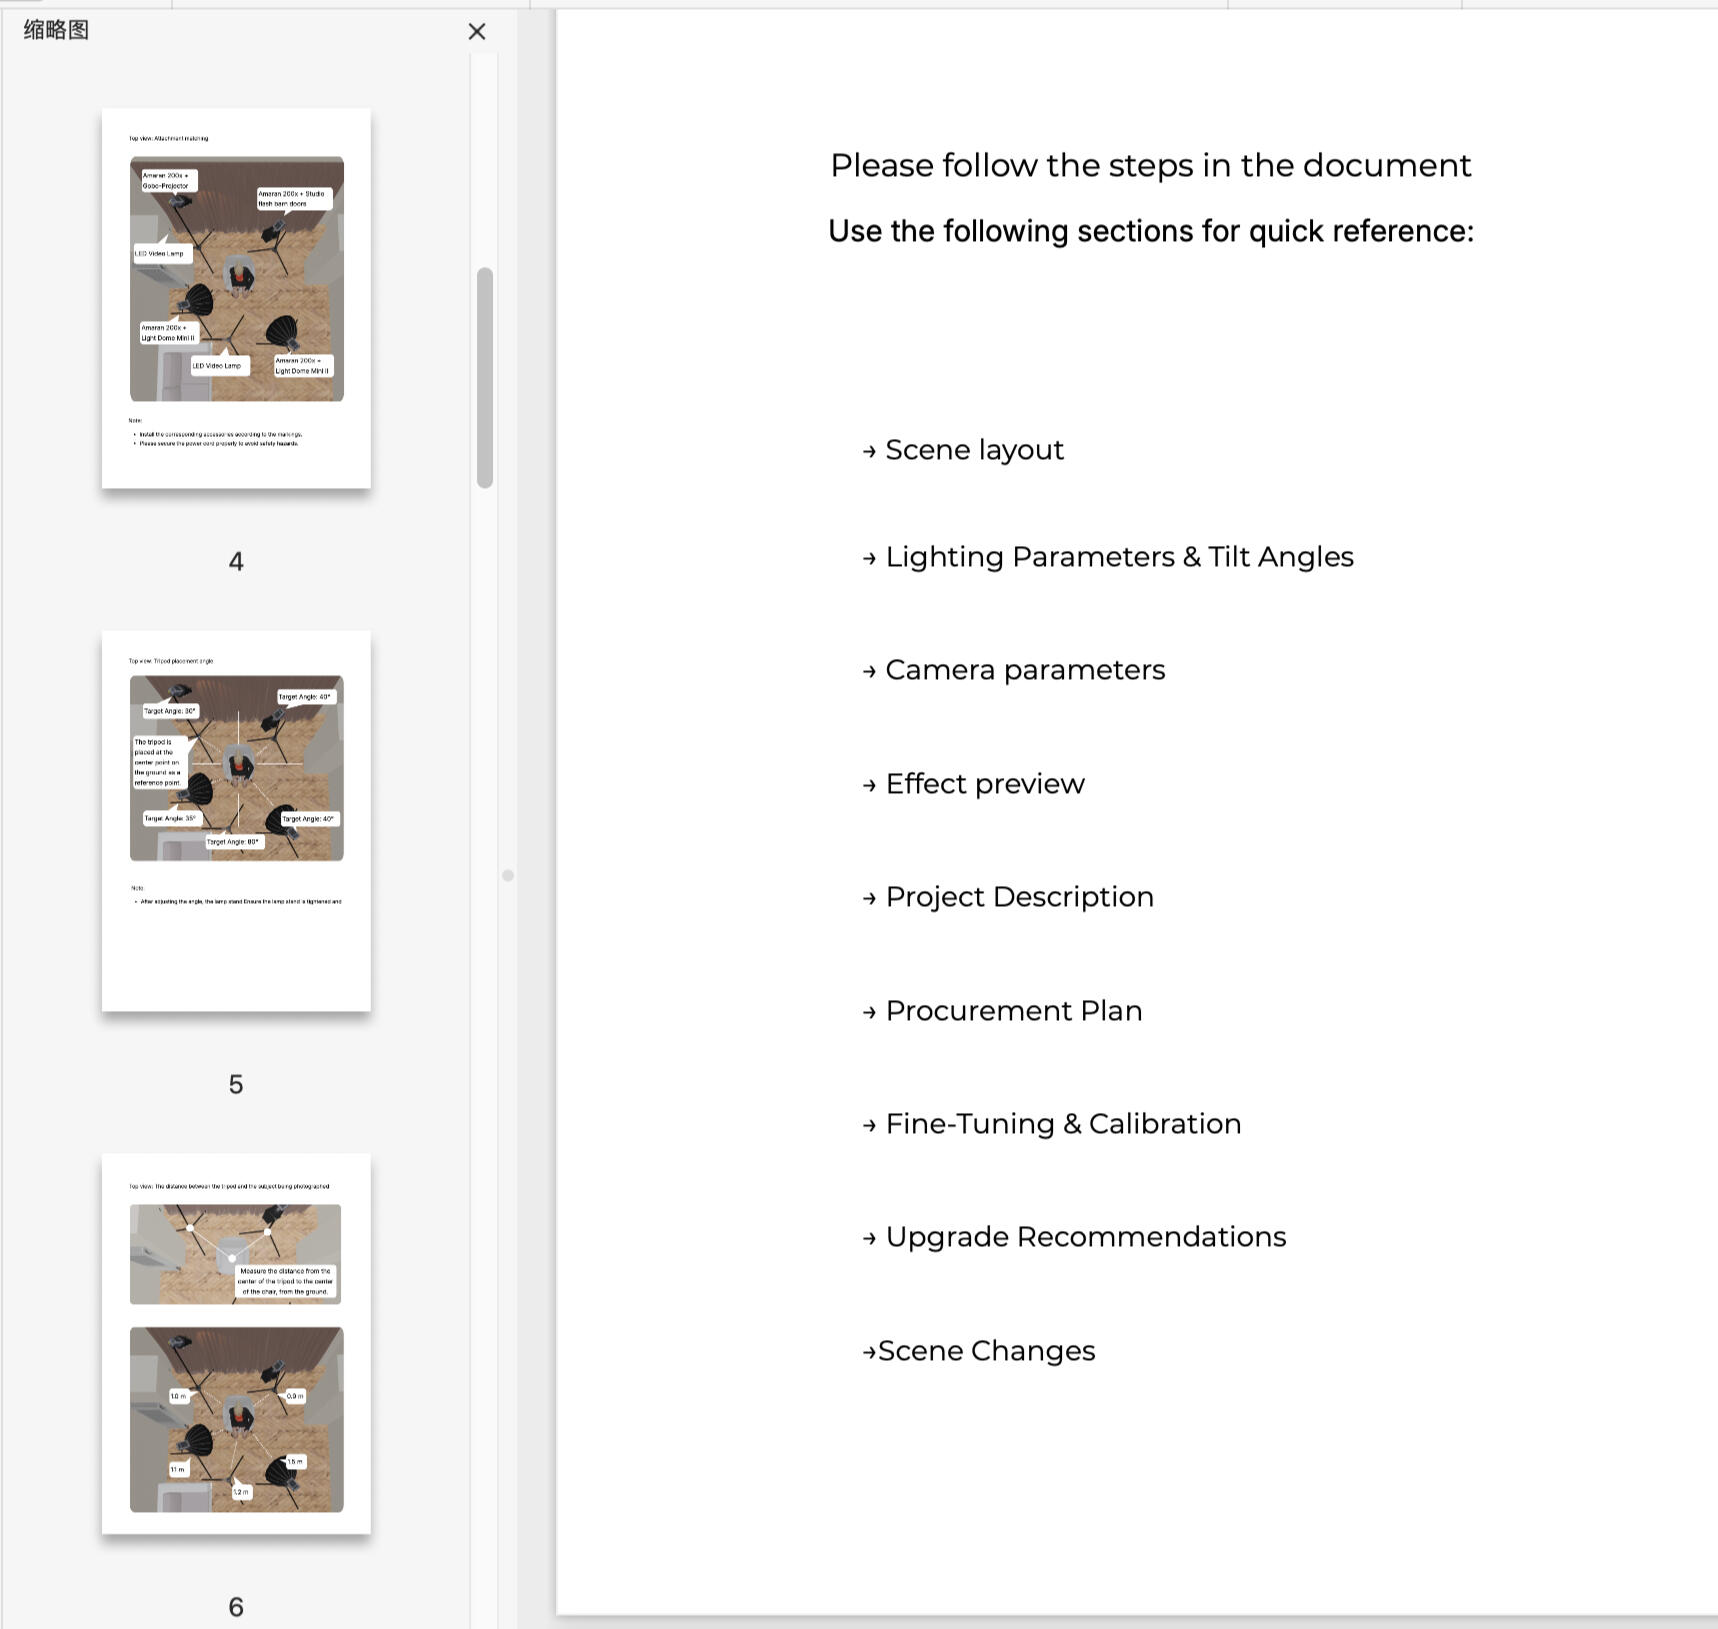Open Camera parameters section
This screenshot has height=1629, width=1718.
[1025, 670]
